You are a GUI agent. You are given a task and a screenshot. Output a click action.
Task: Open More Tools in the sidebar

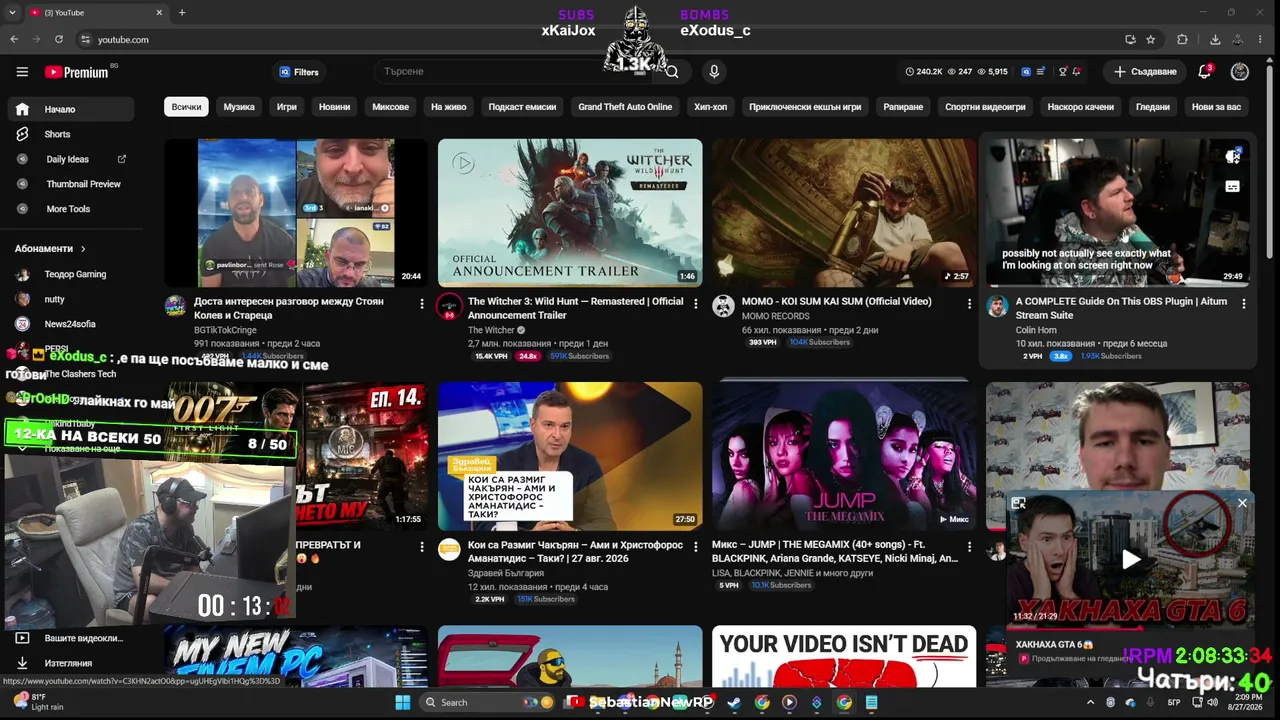click(x=70, y=209)
